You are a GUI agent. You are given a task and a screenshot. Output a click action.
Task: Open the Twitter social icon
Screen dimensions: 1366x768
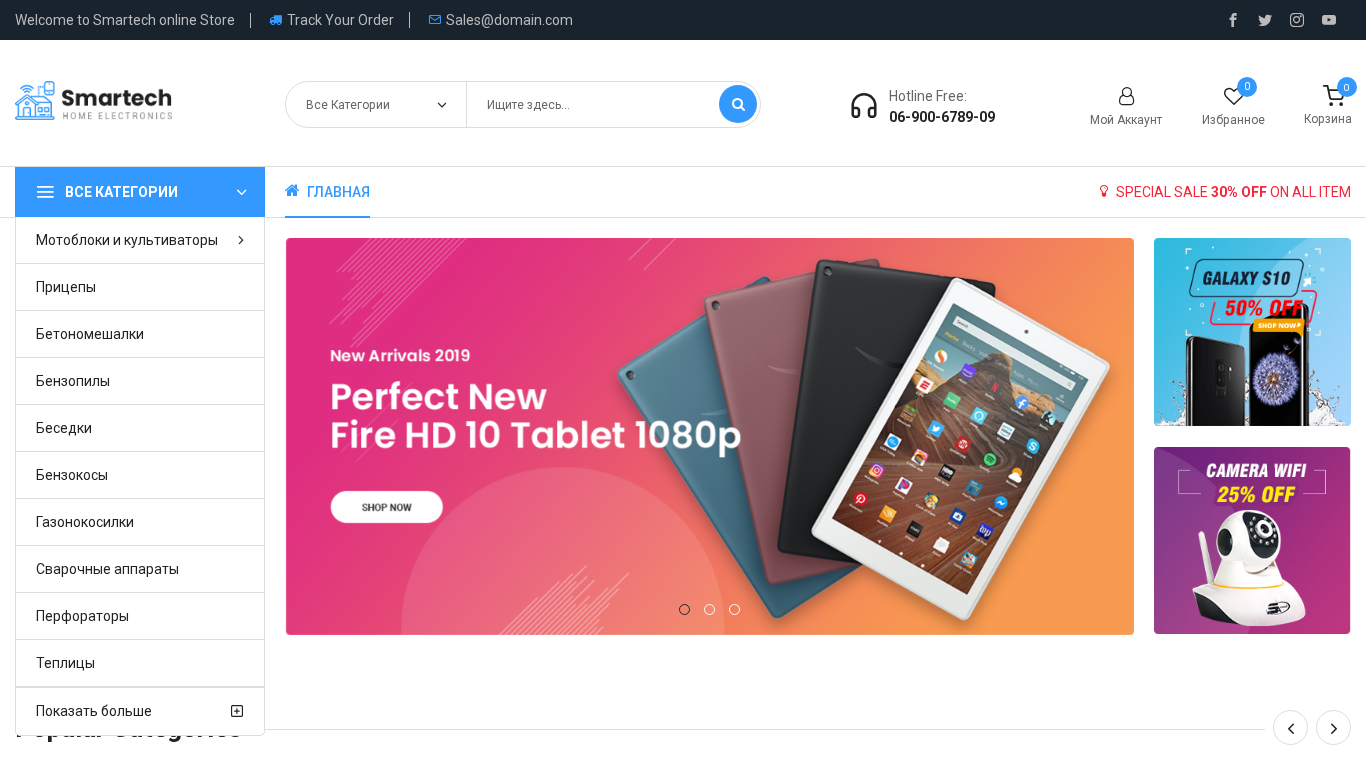tap(1265, 20)
